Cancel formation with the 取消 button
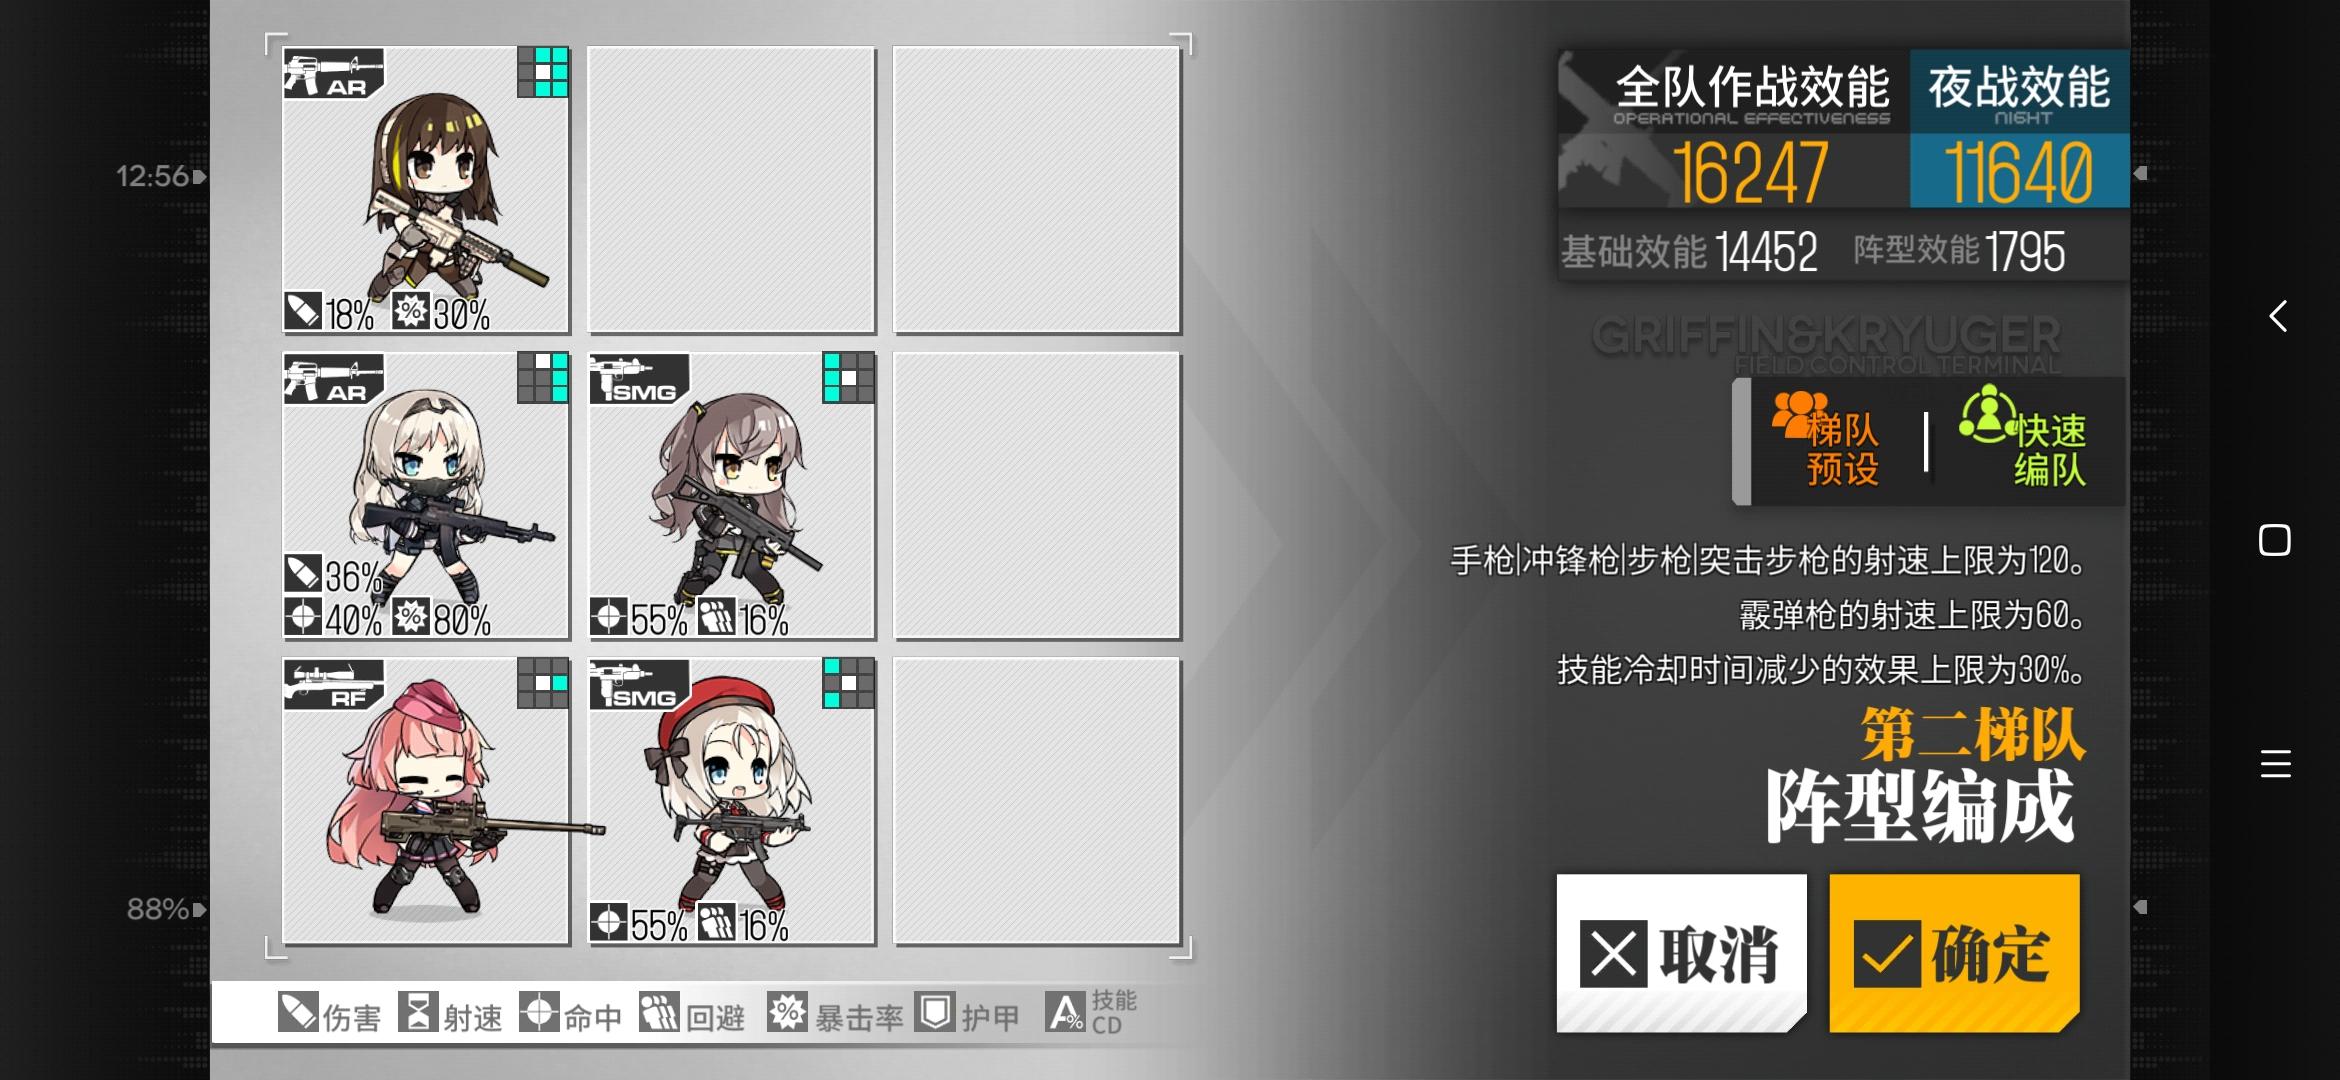Image resolution: width=2340 pixels, height=1080 pixels. tap(1681, 953)
